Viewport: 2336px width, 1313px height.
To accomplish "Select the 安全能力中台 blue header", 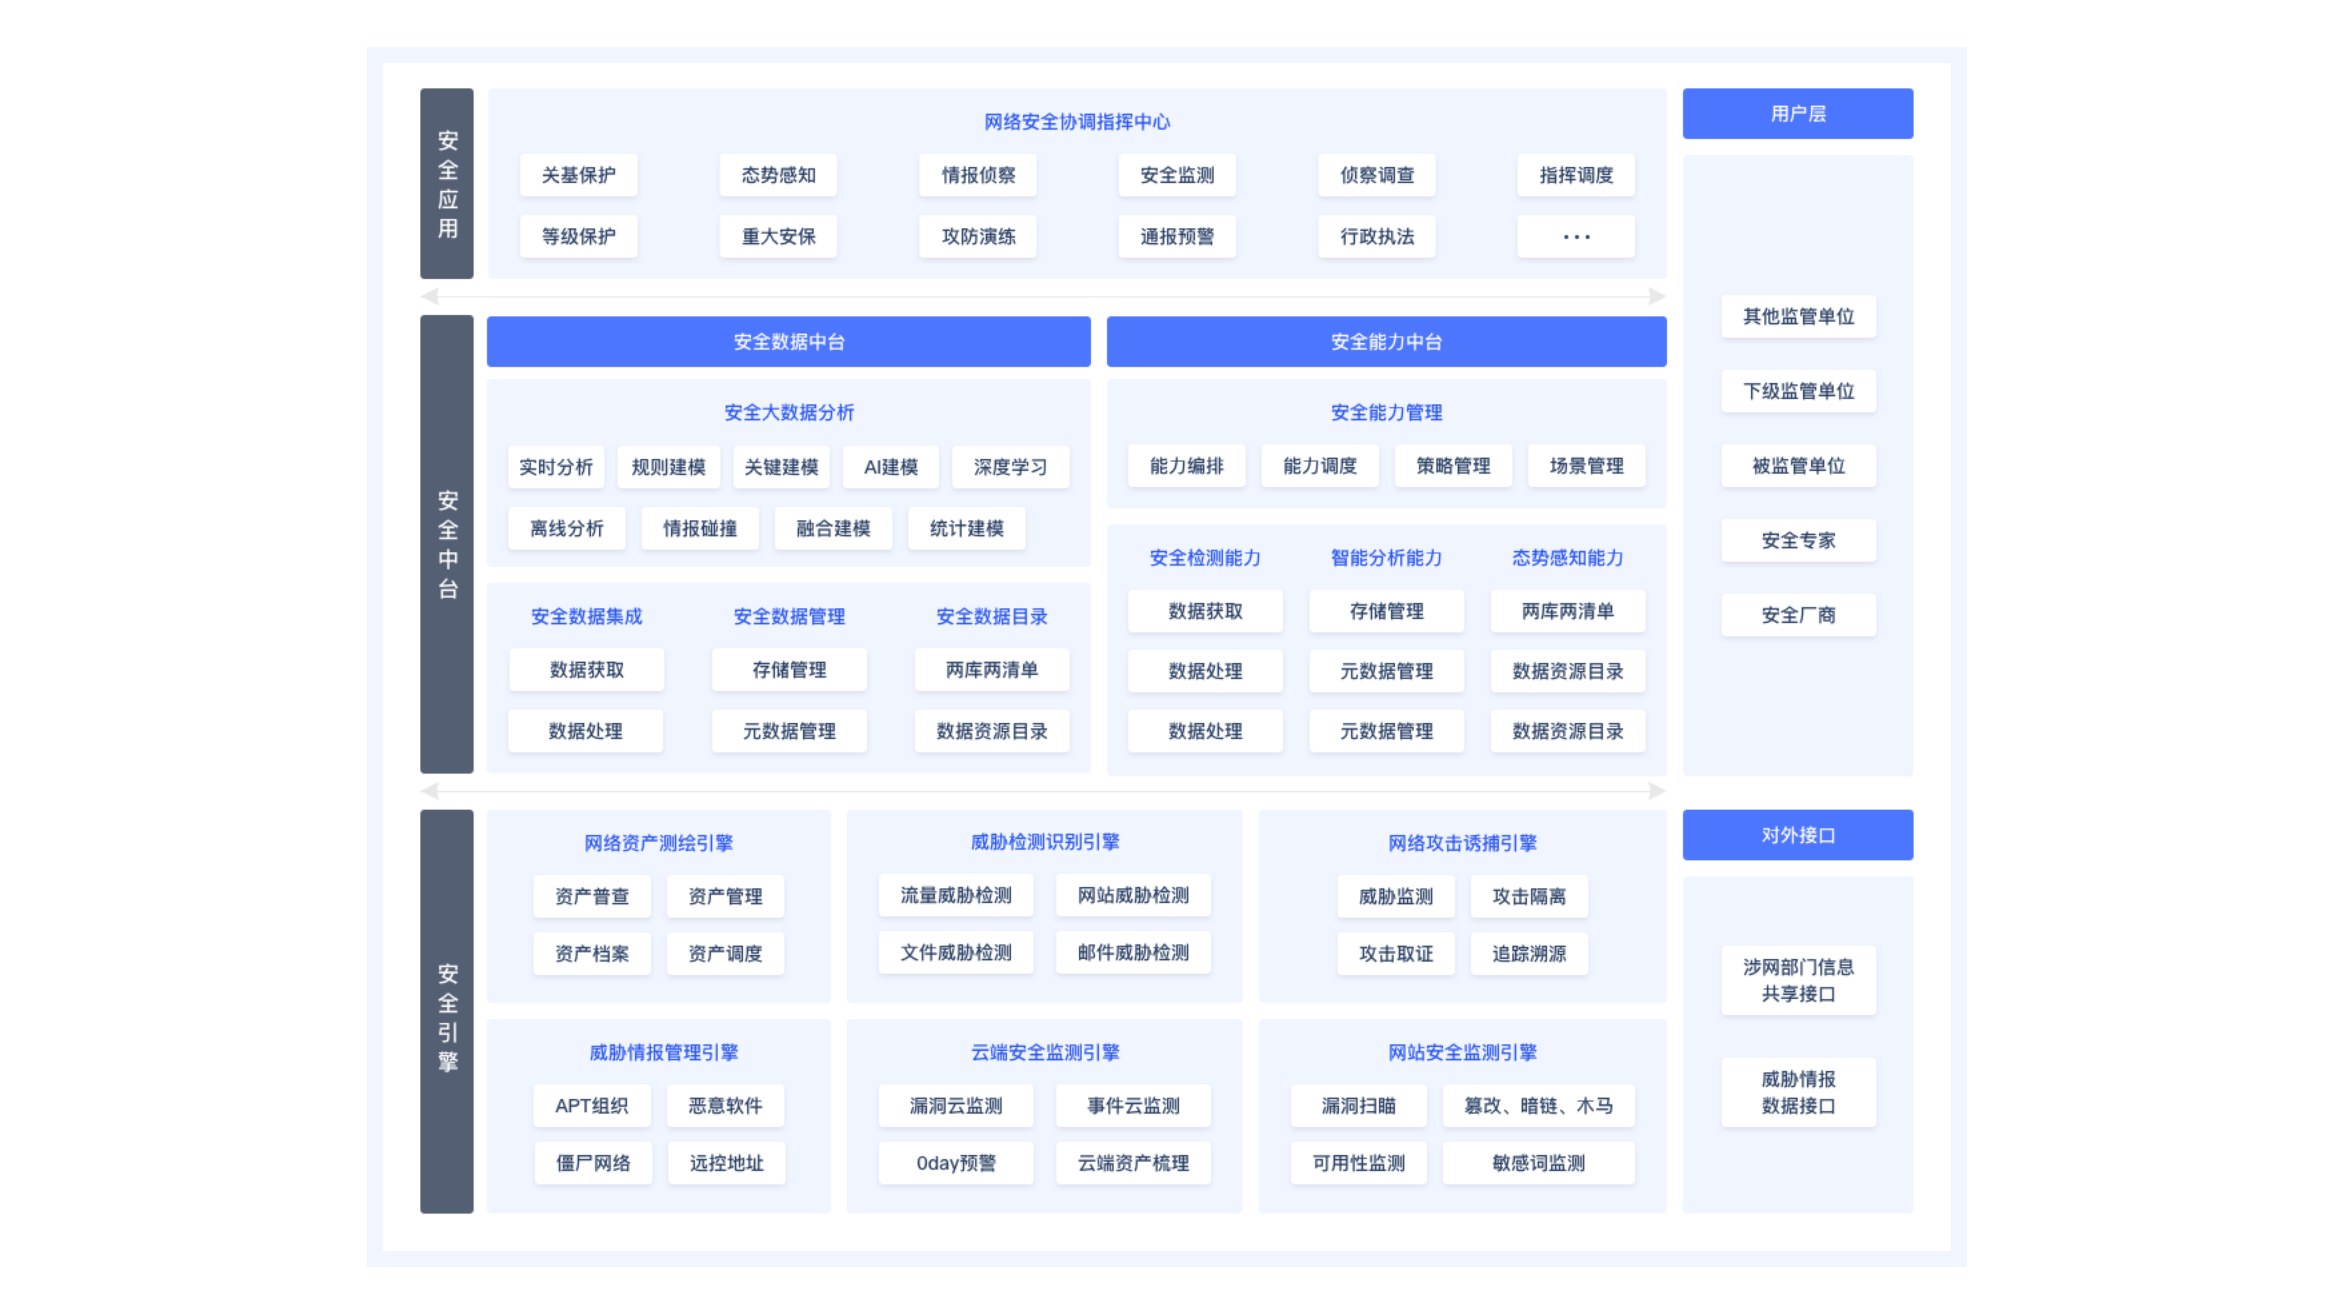I will [1386, 342].
